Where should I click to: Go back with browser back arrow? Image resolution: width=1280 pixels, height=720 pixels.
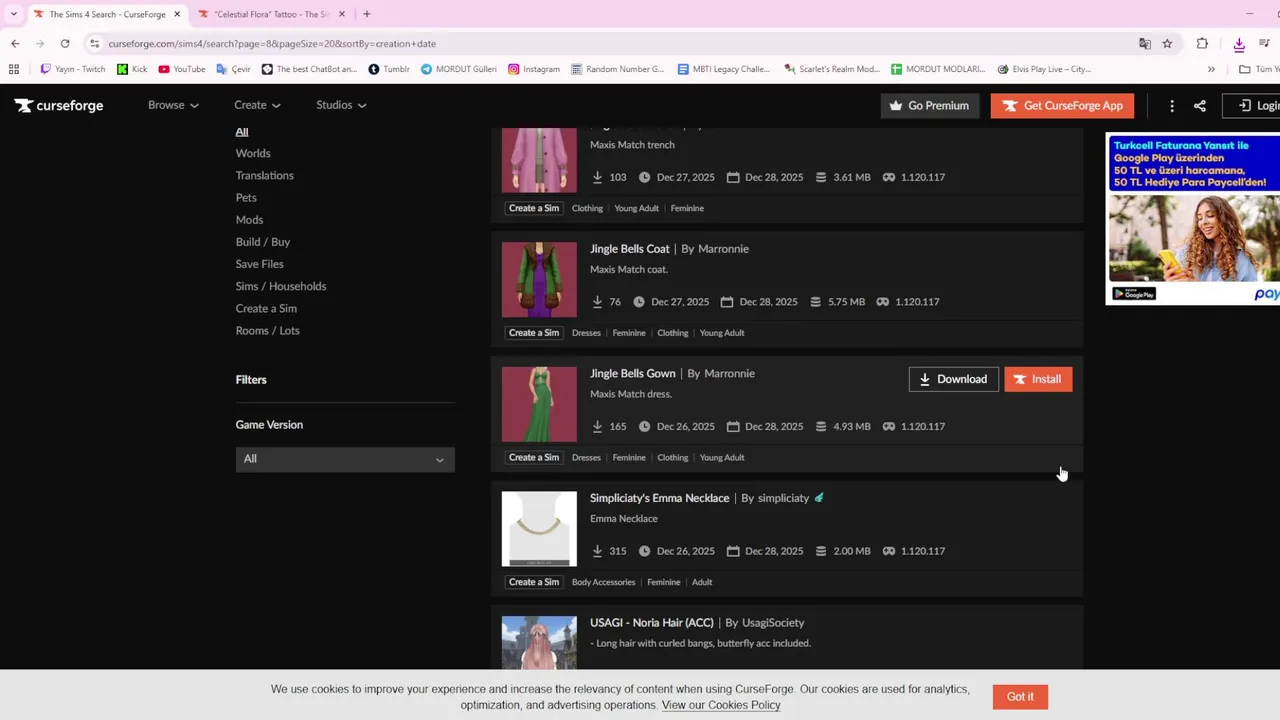click(15, 44)
